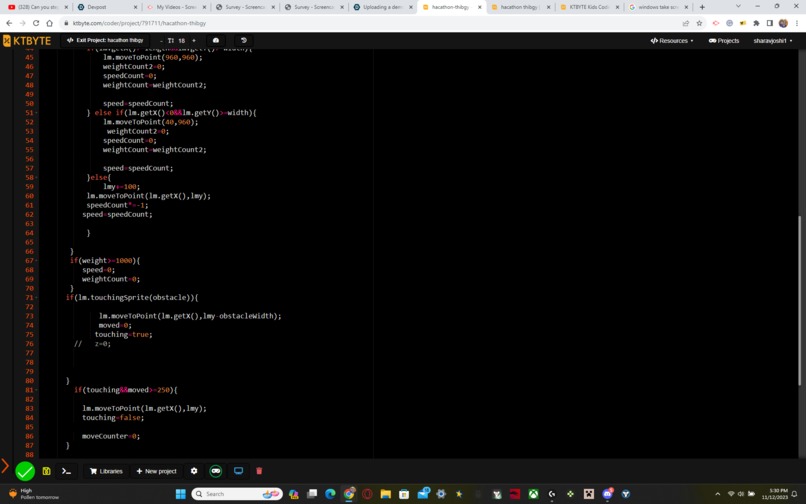Click the dashboard gauge icon in toolbar
The image size is (806, 504).
216,40
